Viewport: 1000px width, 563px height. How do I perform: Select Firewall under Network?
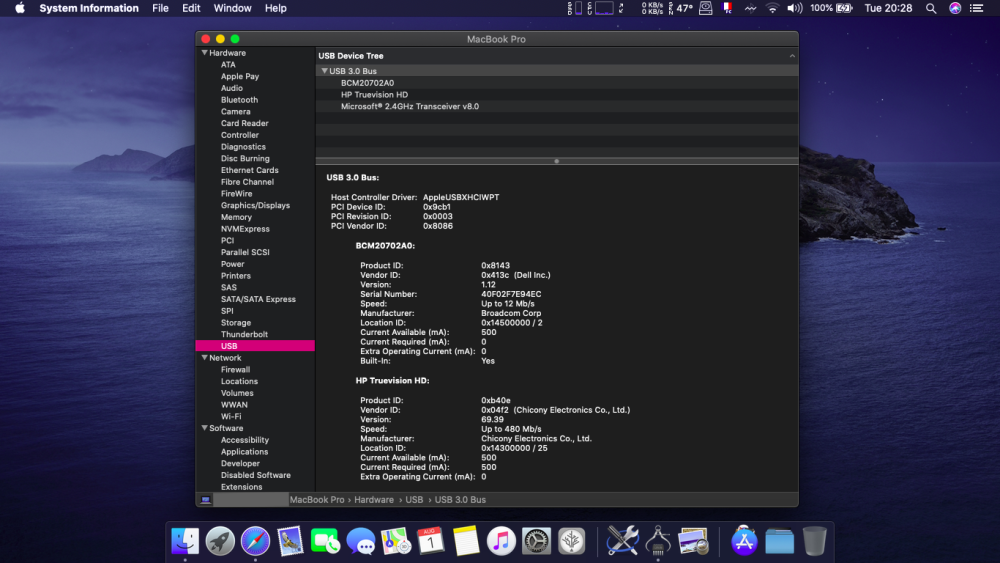(x=235, y=369)
